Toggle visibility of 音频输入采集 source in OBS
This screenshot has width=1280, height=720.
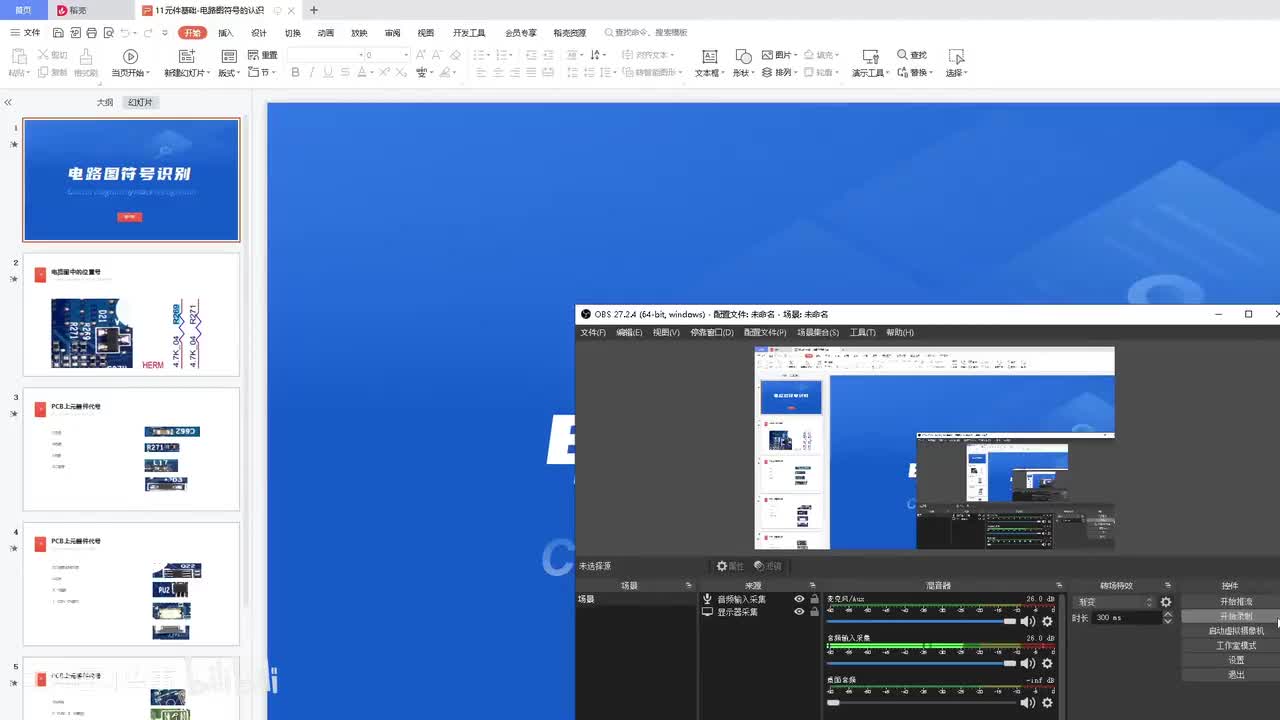(799, 599)
